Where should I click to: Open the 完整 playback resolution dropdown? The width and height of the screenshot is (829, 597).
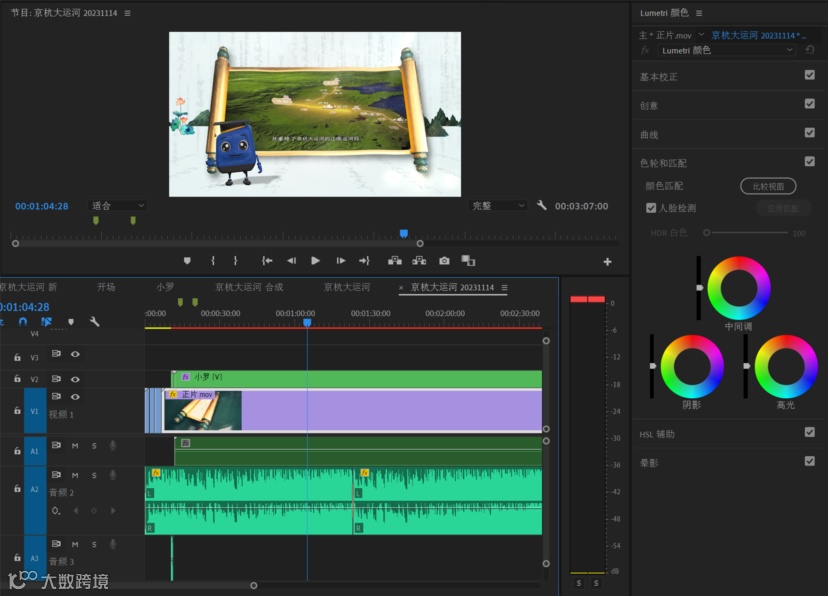[x=498, y=206]
